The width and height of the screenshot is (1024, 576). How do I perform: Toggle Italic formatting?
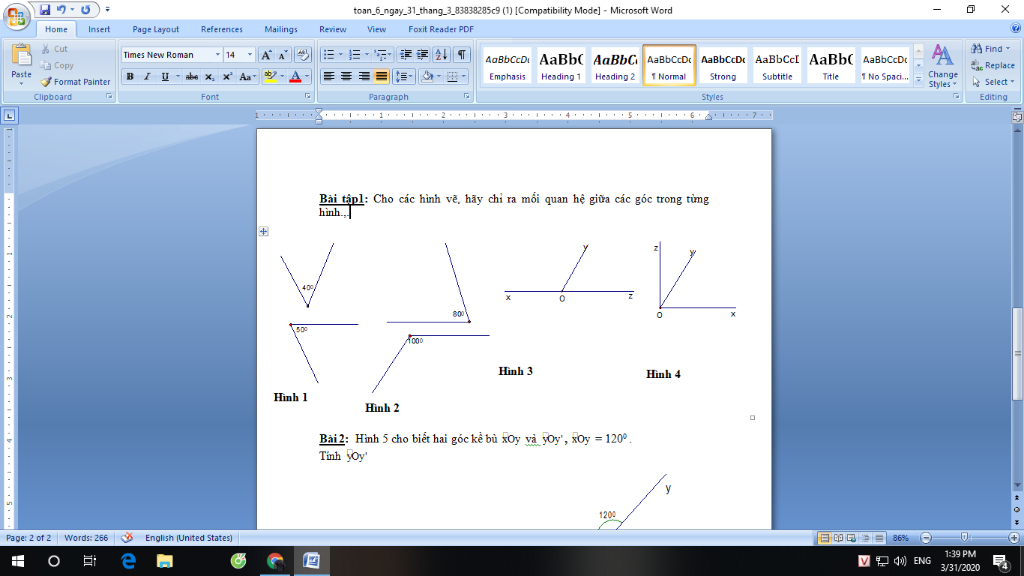pos(147,76)
